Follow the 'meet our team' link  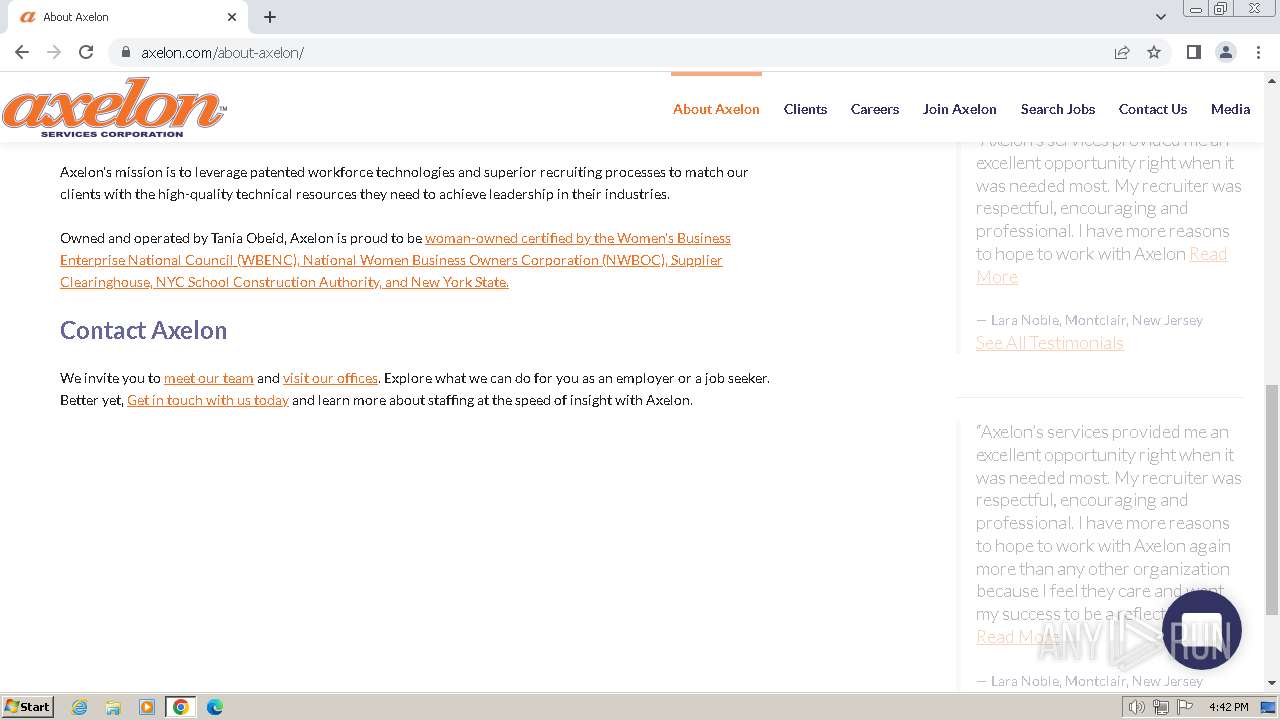point(209,378)
